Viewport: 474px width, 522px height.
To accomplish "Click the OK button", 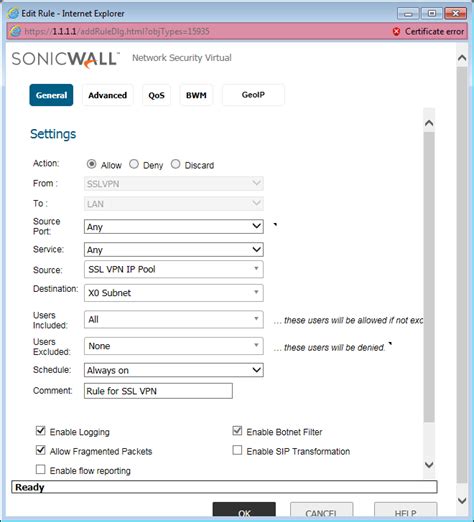I will pos(244,512).
